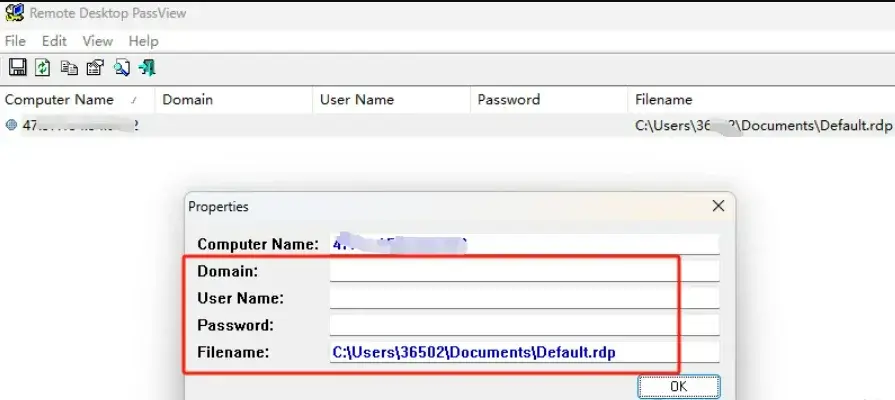Click OK in the Properties dialog

[x=679, y=387]
